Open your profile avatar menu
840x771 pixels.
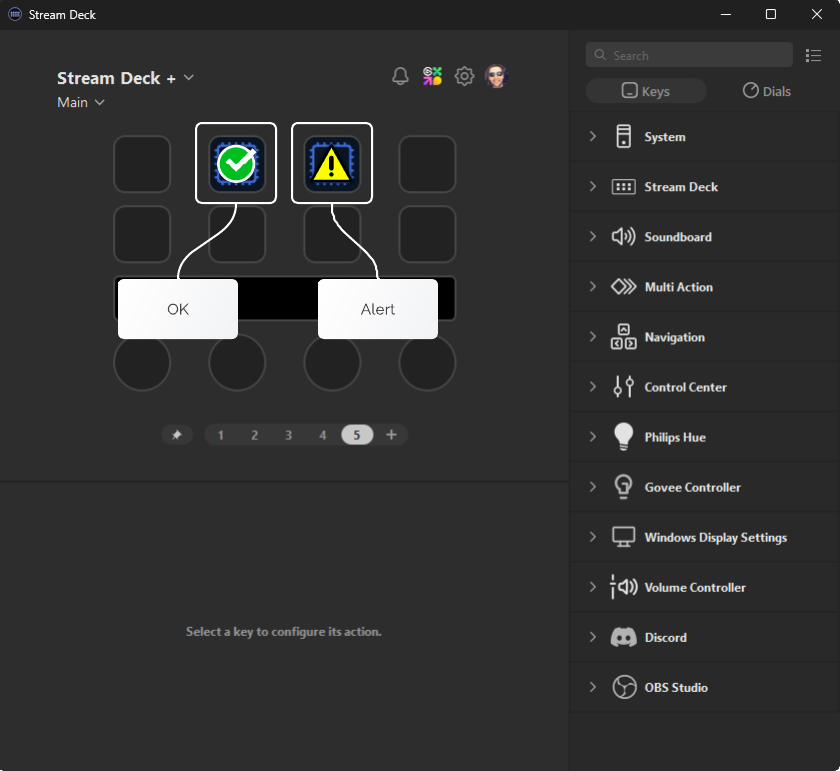496,75
